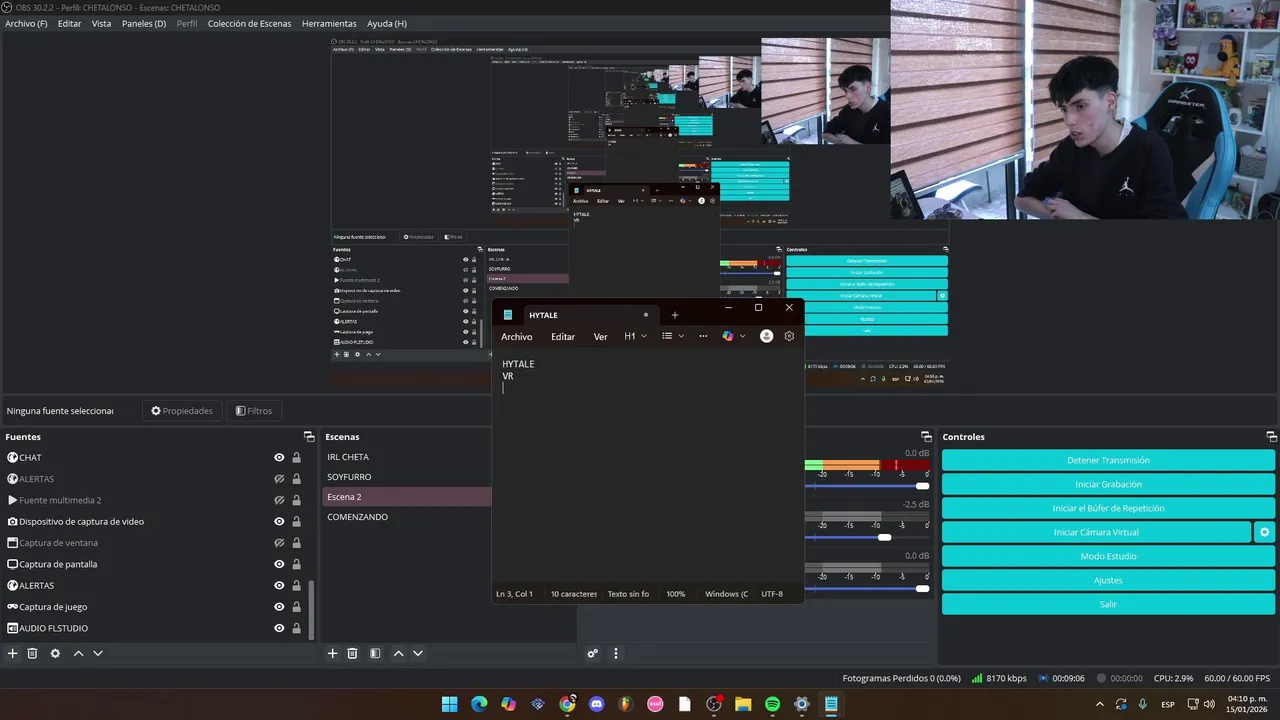
Task: Move source up with the Fuentes up arrow
Action: pyautogui.click(x=78, y=653)
